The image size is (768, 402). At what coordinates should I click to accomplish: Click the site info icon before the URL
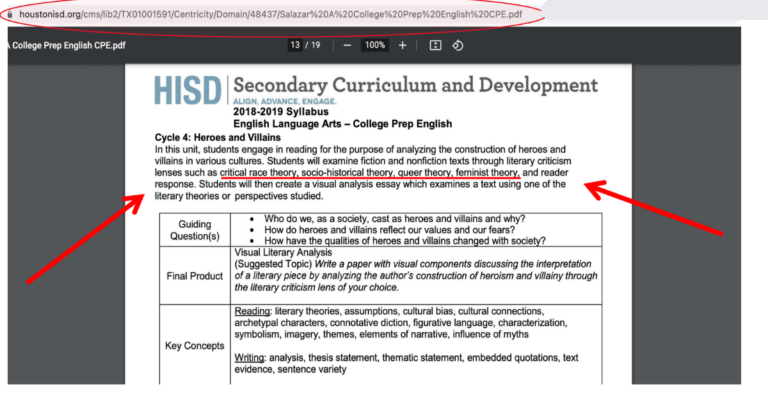[9, 16]
